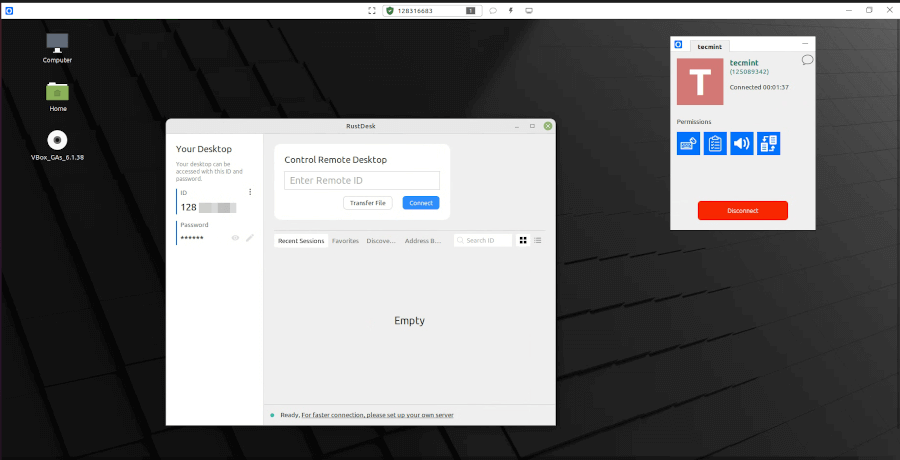The width and height of the screenshot is (900, 460).
Task: Open the chat bubble in the tecmint connection panel
Action: tap(807, 60)
